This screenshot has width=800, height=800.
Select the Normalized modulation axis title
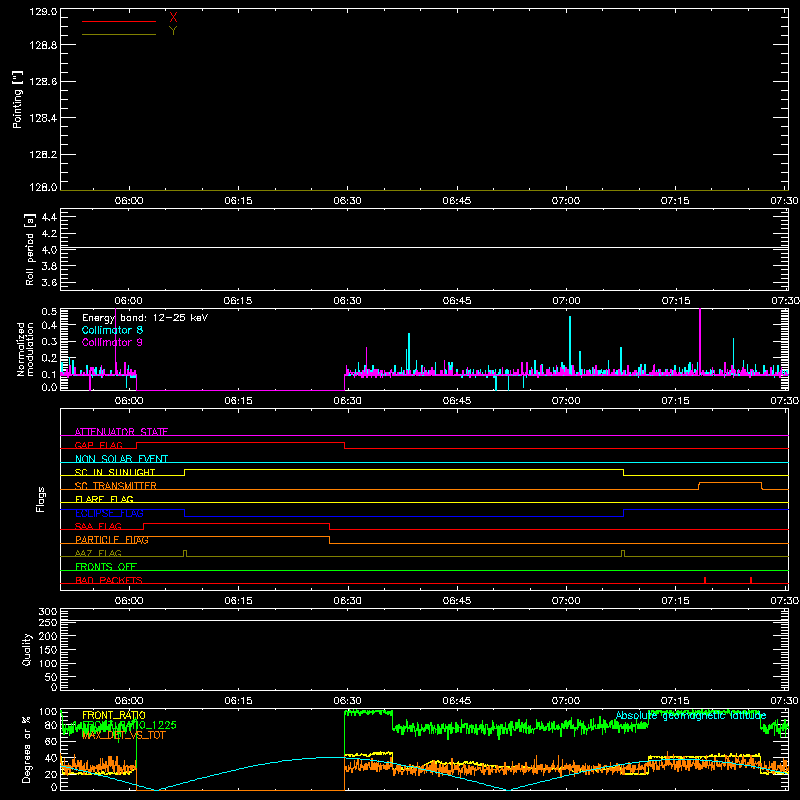[25, 349]
